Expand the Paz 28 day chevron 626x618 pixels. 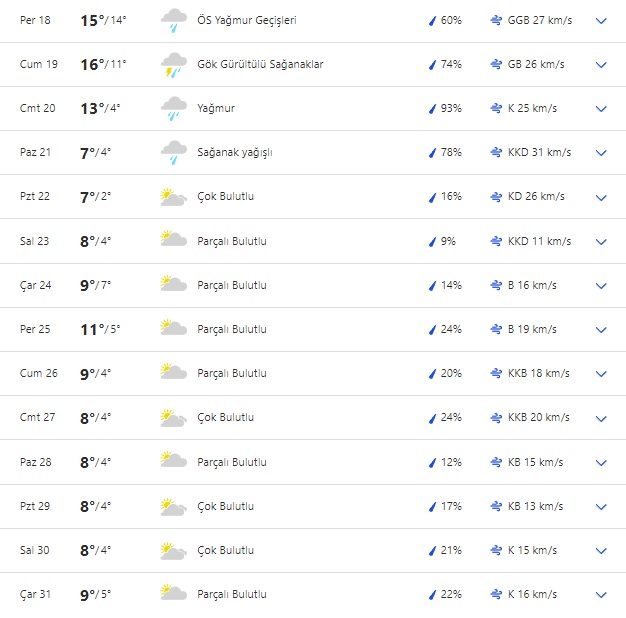(601, 462)
